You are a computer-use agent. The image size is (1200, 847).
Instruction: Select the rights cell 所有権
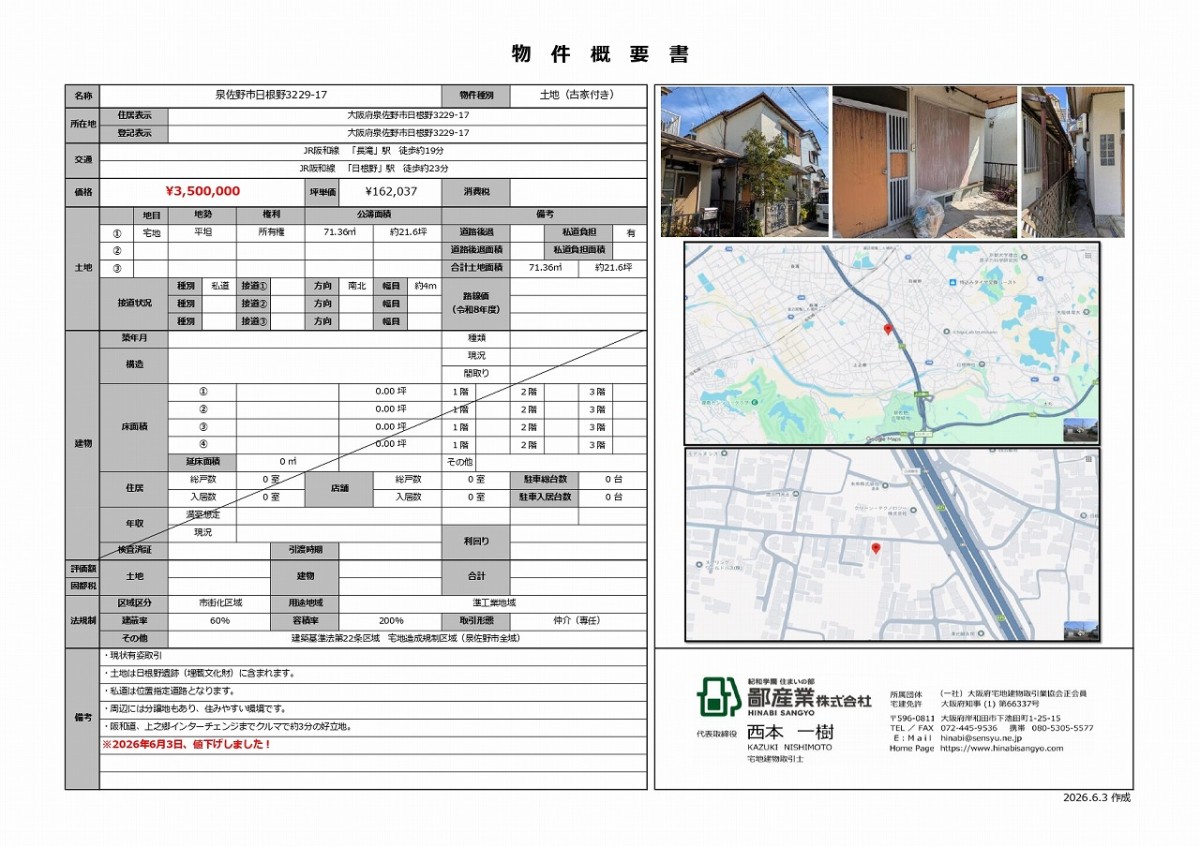(x=271, y=232)
